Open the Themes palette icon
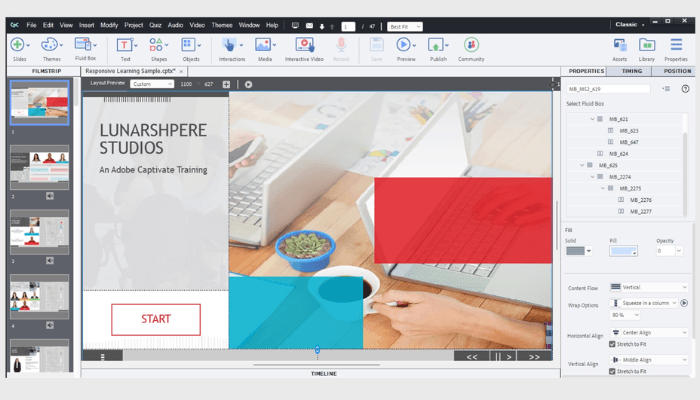 coord(49,45)
